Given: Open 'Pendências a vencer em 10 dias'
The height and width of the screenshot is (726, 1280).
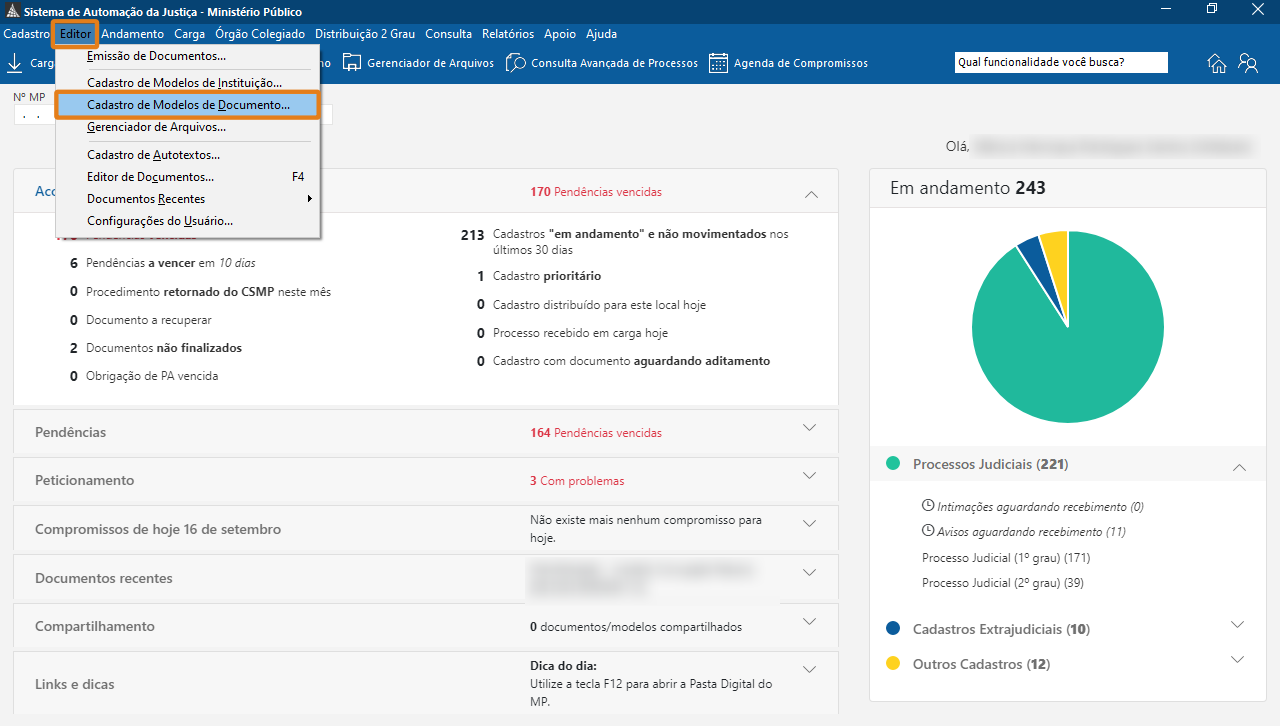Looking at the screenshot, I should click(x=171, y=263).
